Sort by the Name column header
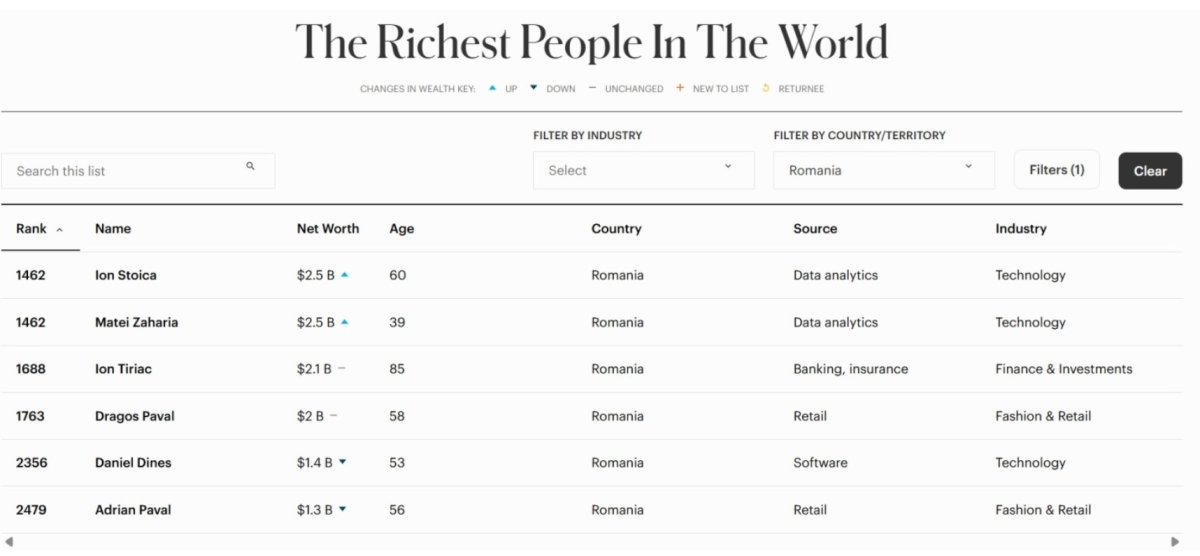 pos(113,229)
